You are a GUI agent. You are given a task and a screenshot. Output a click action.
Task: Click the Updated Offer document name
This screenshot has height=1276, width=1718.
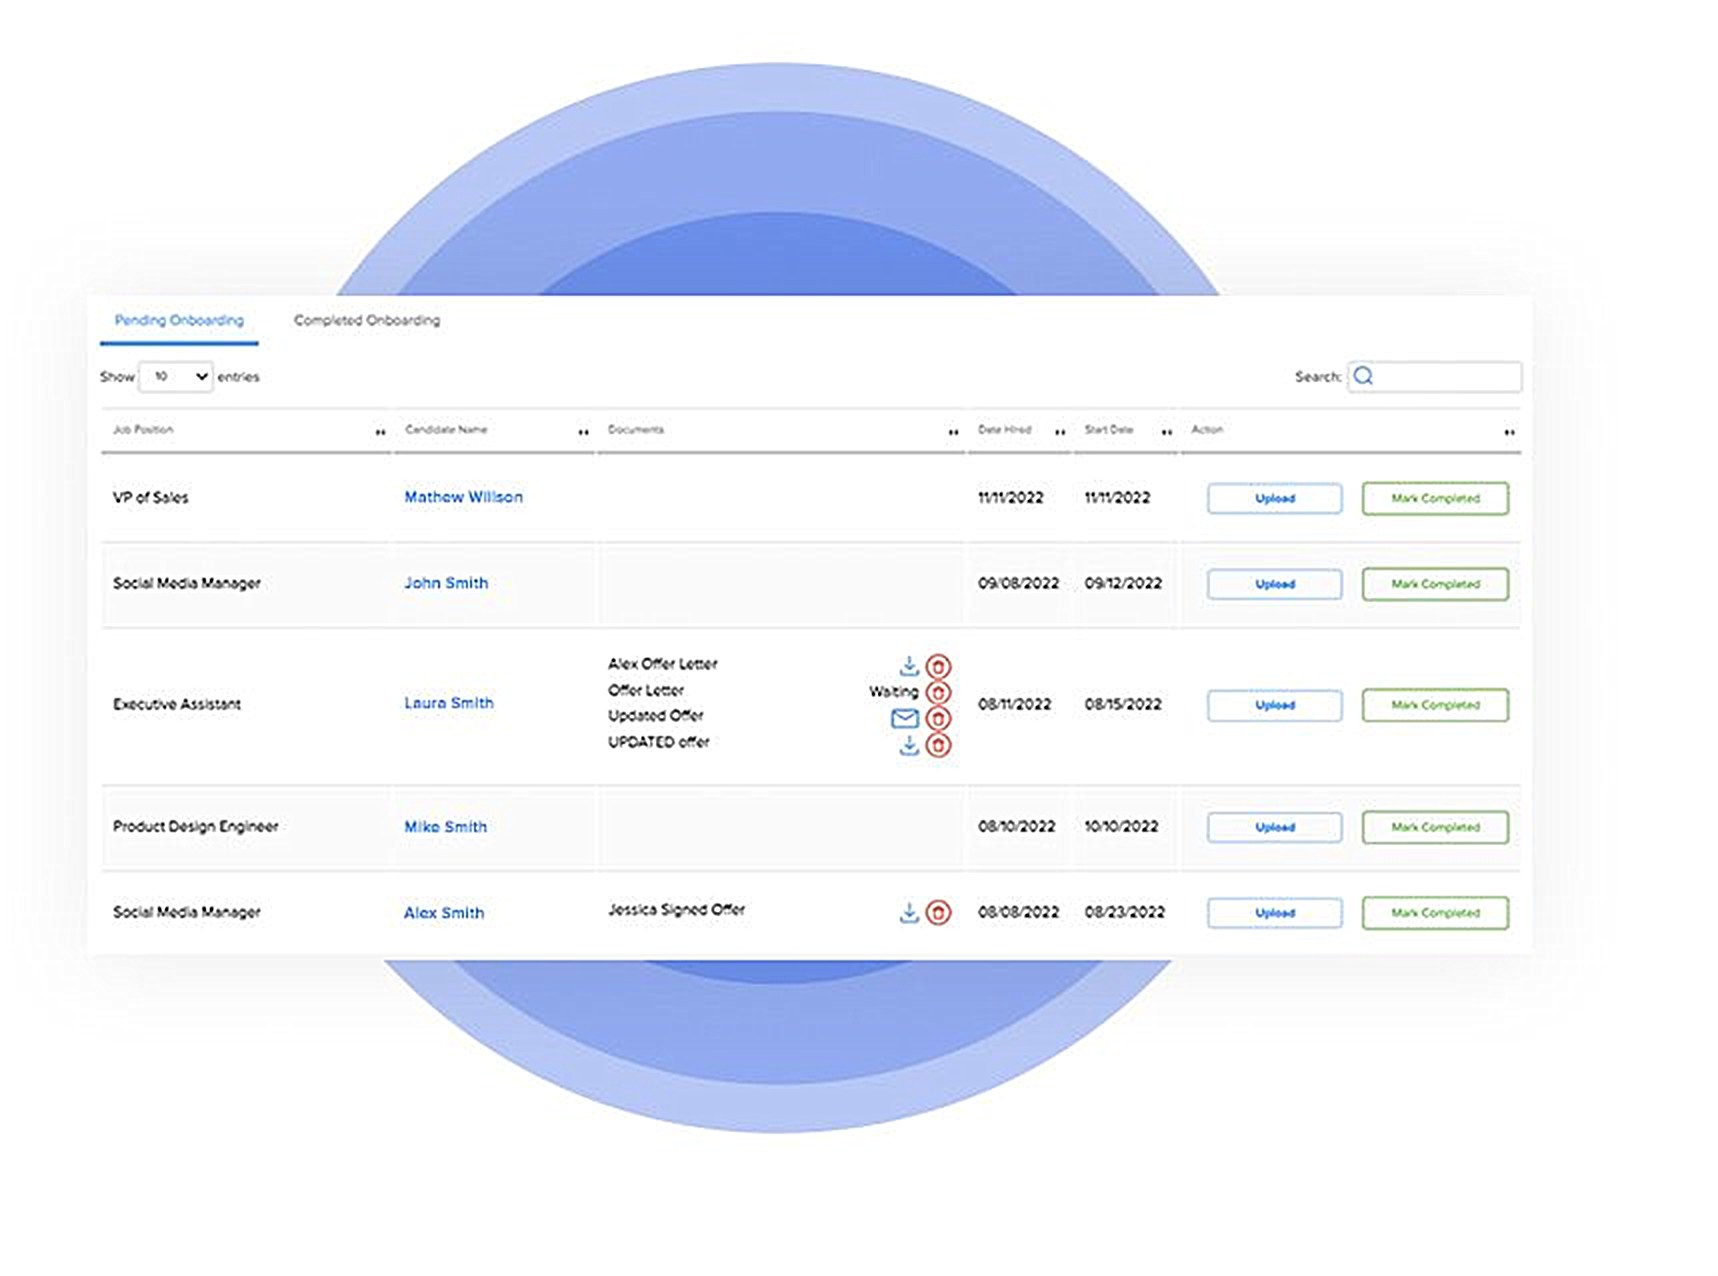tap(655, 716)
